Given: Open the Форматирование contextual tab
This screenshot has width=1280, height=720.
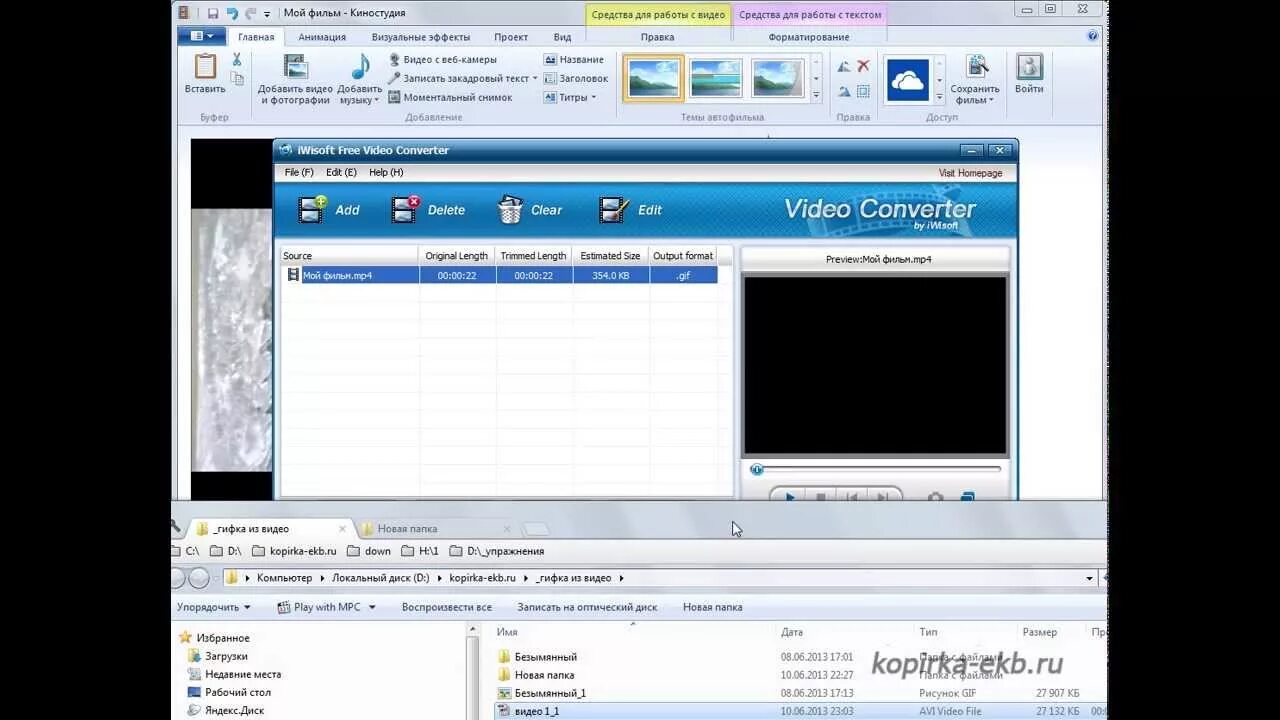Looking at the screenshot, I should pos(809,37).
